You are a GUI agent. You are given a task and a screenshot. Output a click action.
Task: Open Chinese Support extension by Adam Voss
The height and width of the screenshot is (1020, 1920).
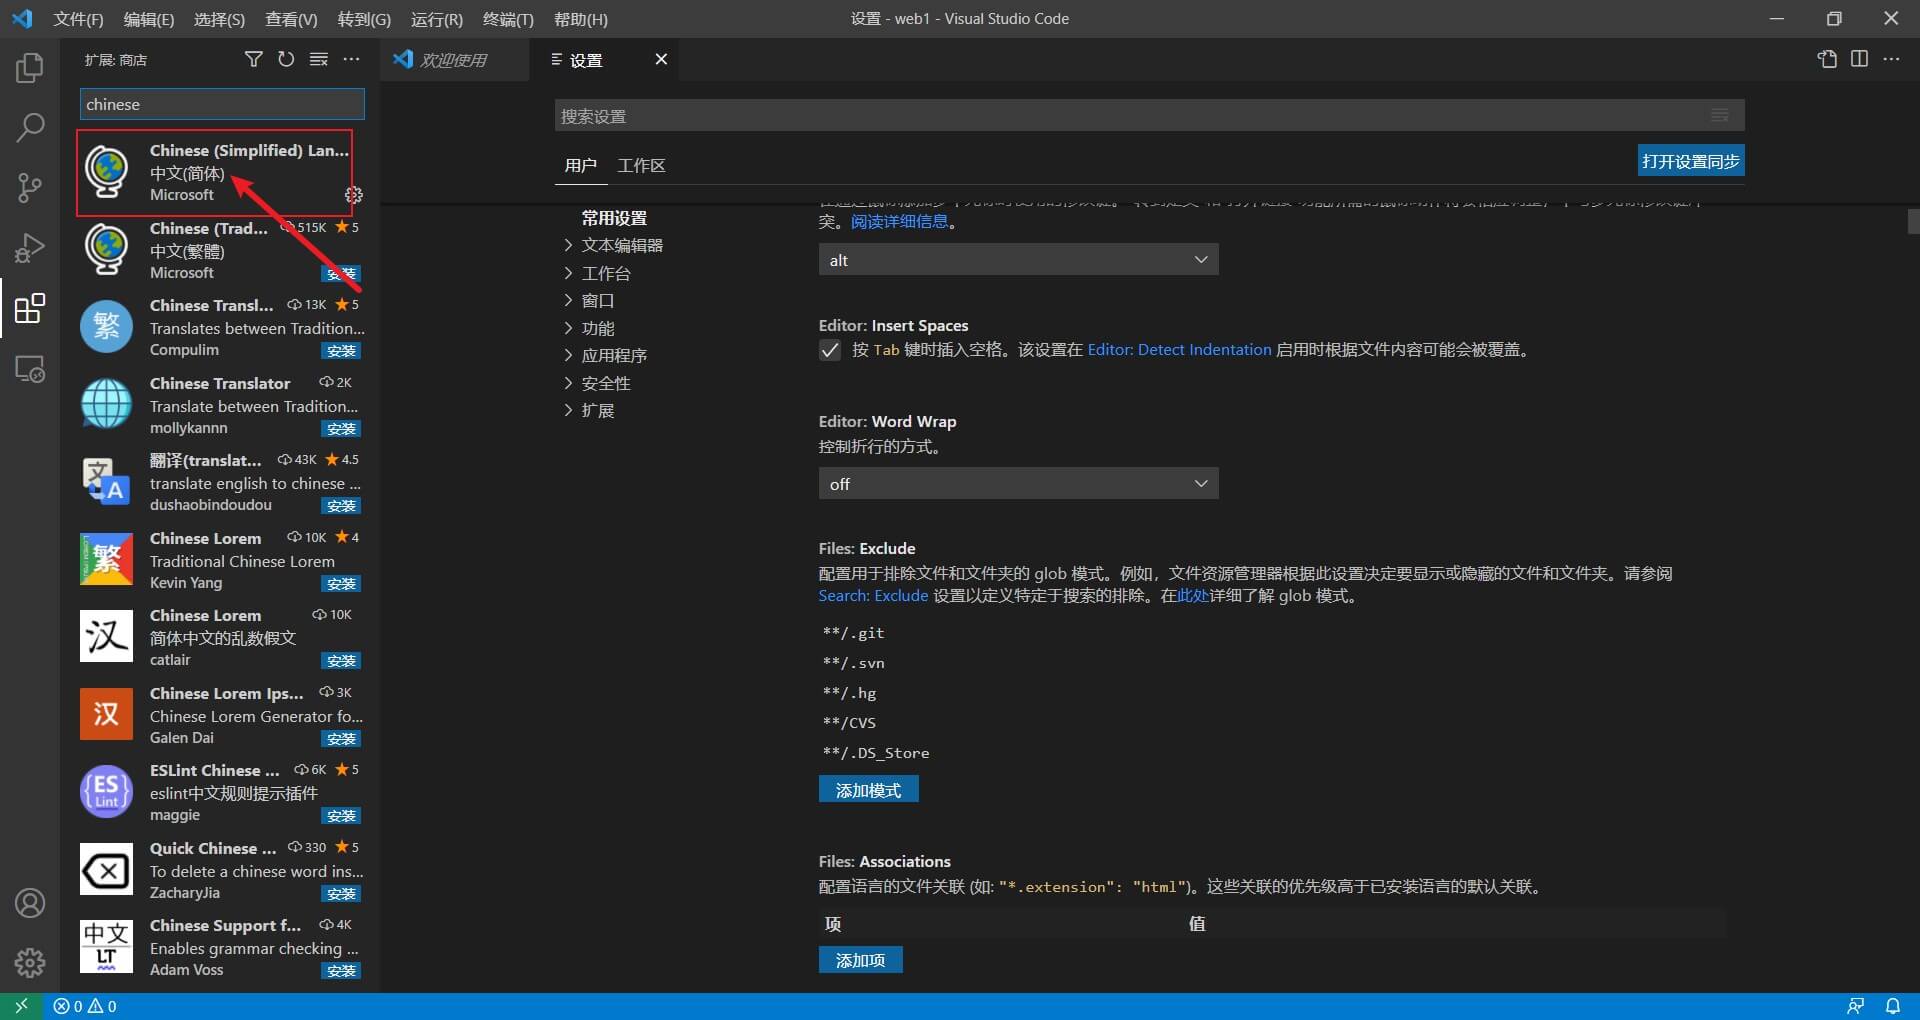tap(222, 947)
